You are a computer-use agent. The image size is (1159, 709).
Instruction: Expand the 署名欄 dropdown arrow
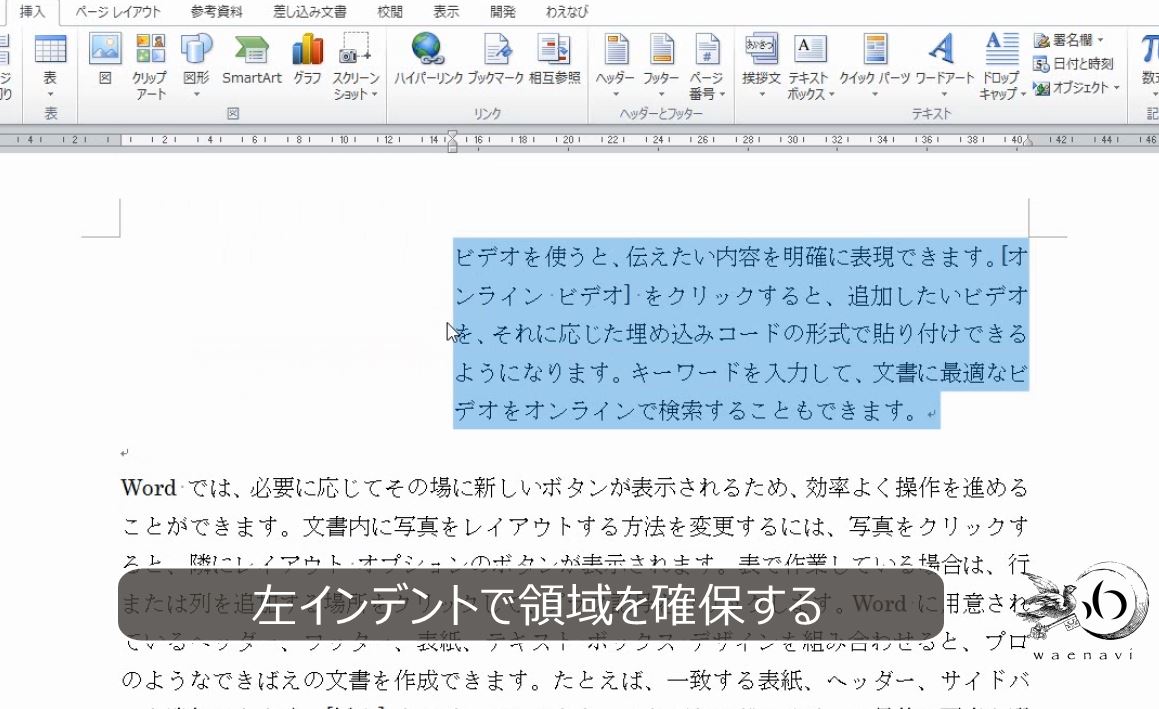point(1101,40)
